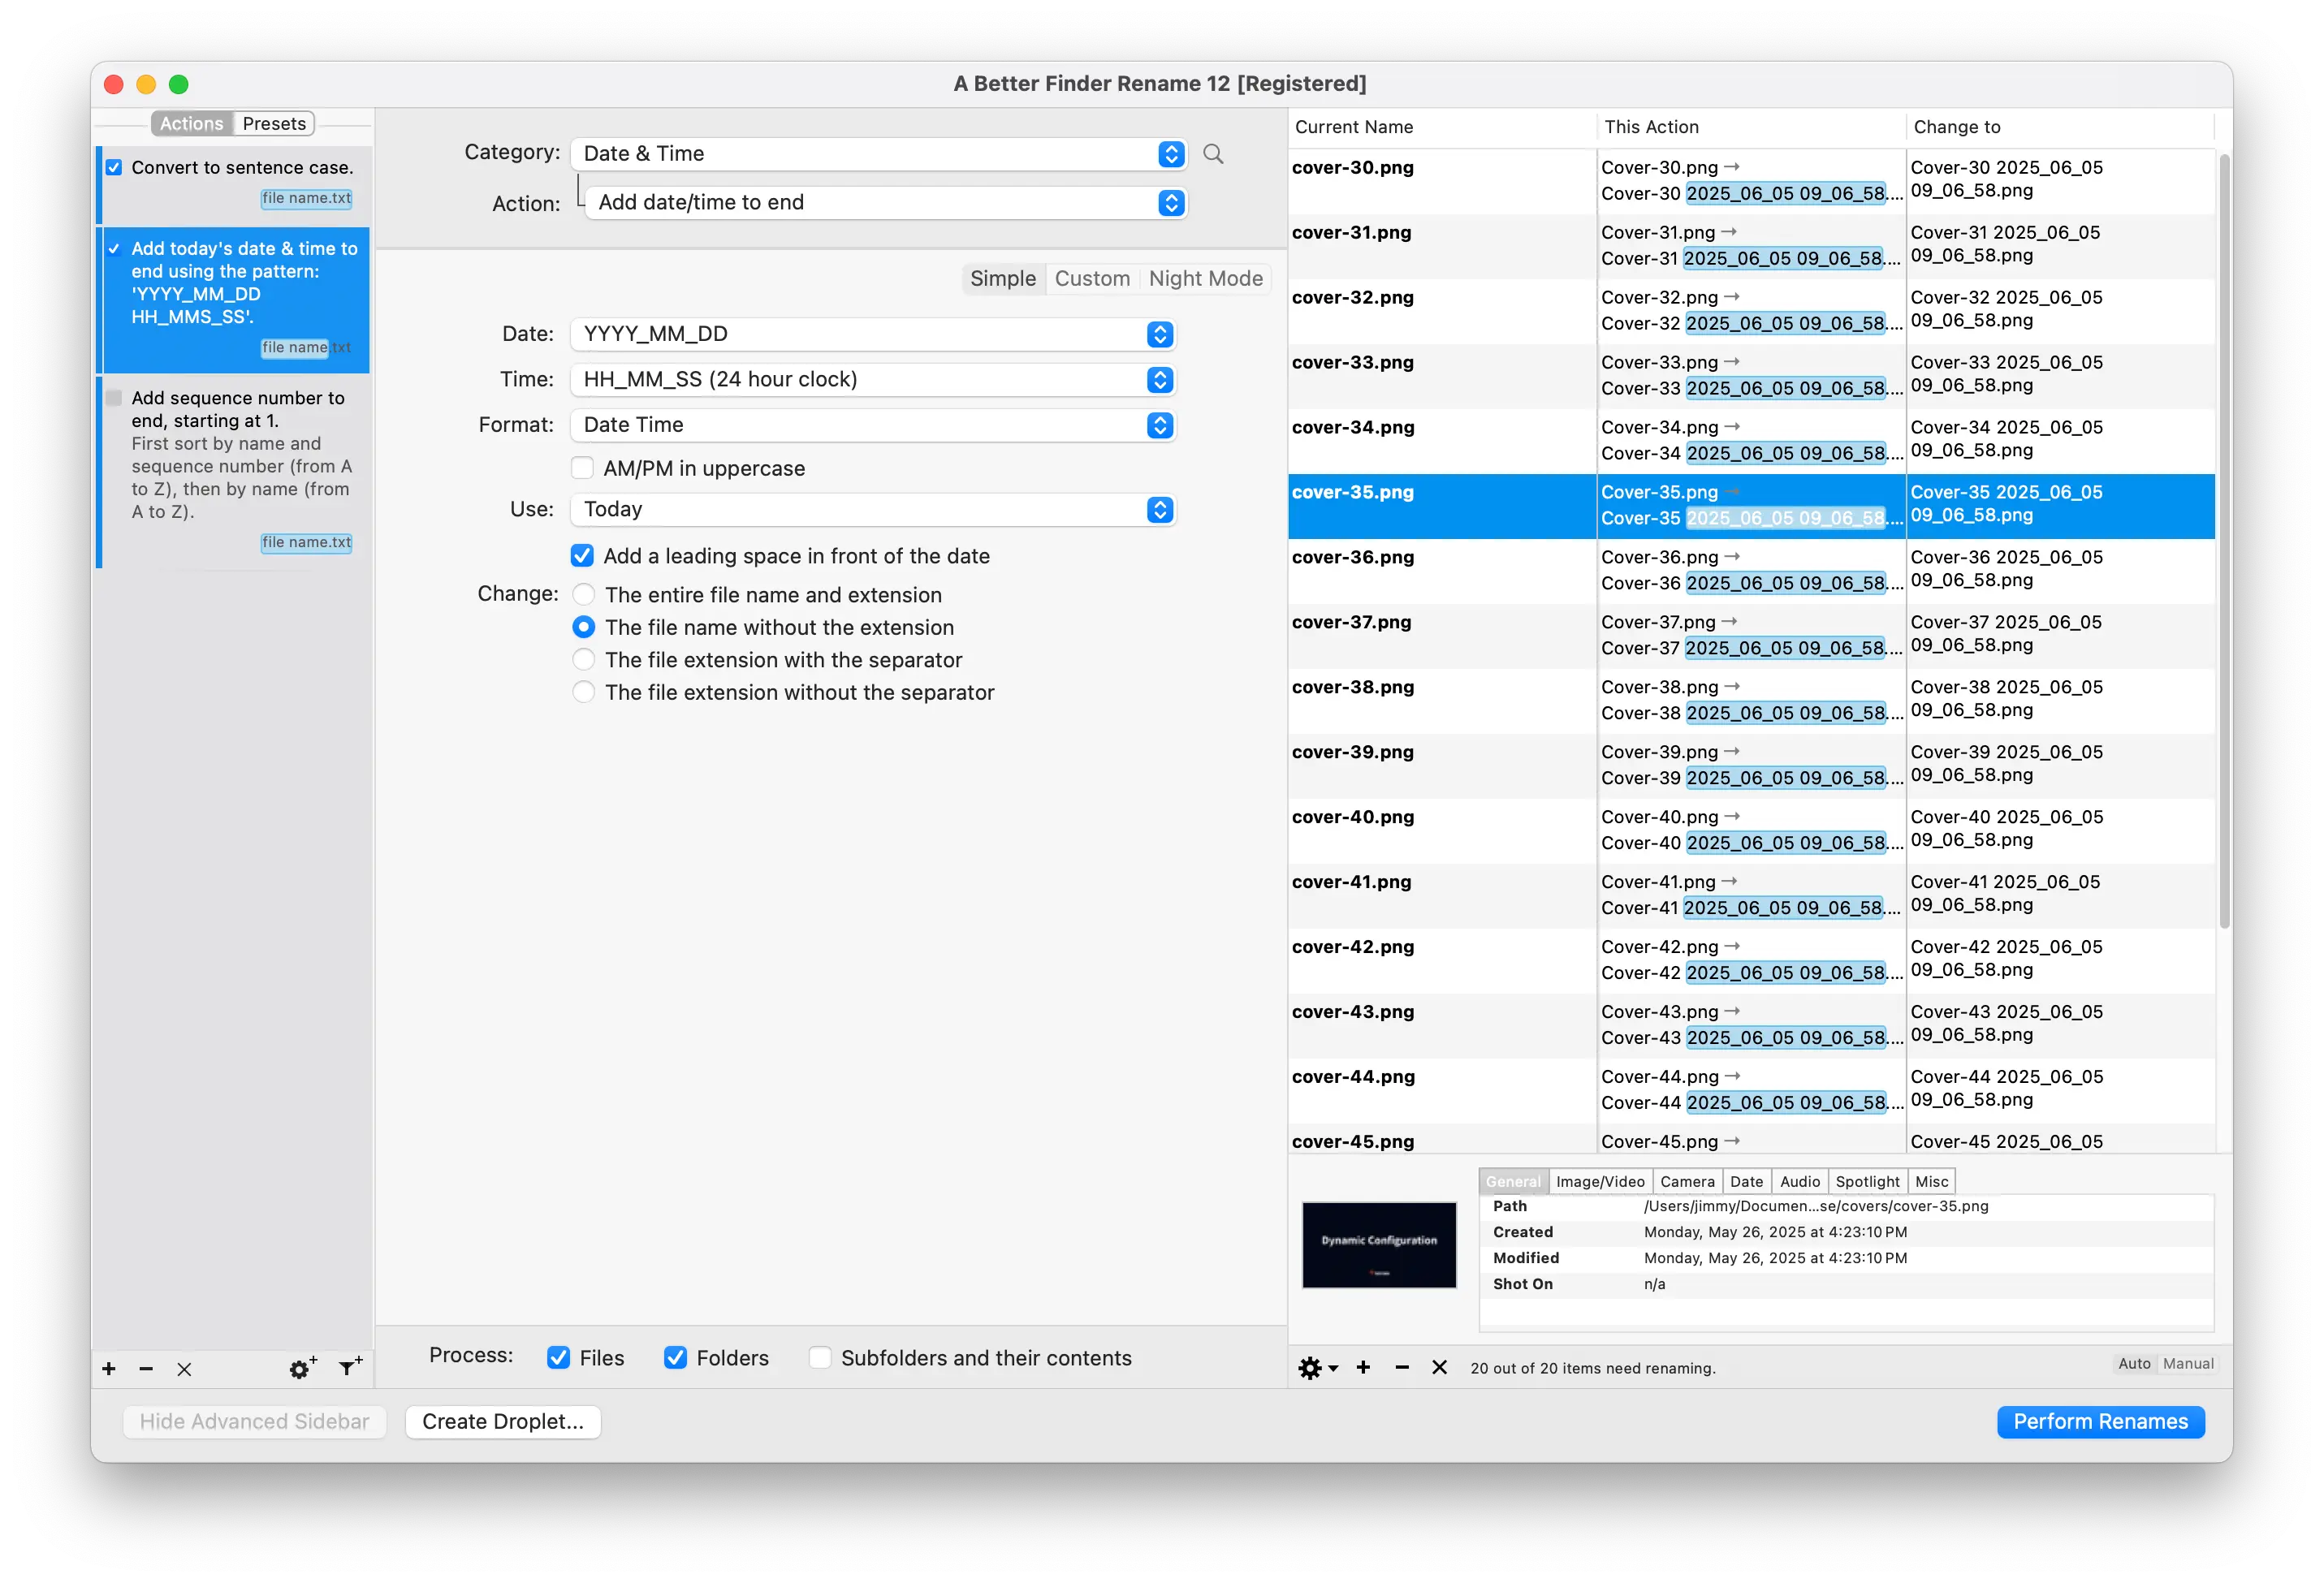Select Simple mode tab
This screenshot has height=1583, width=2324.
pos(1003,279)
